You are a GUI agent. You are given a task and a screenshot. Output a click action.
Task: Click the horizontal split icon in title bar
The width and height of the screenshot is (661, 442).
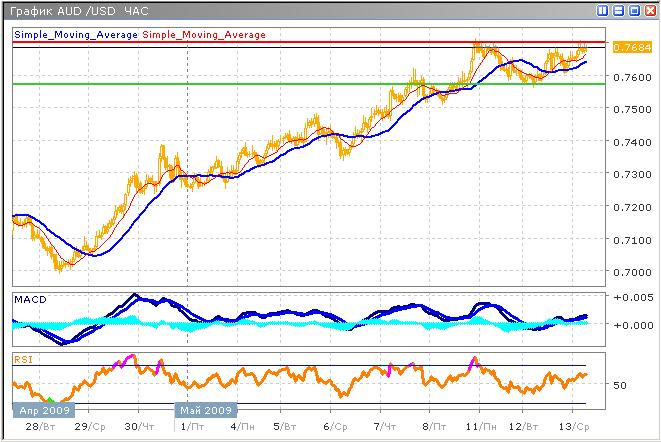point(617,11)
